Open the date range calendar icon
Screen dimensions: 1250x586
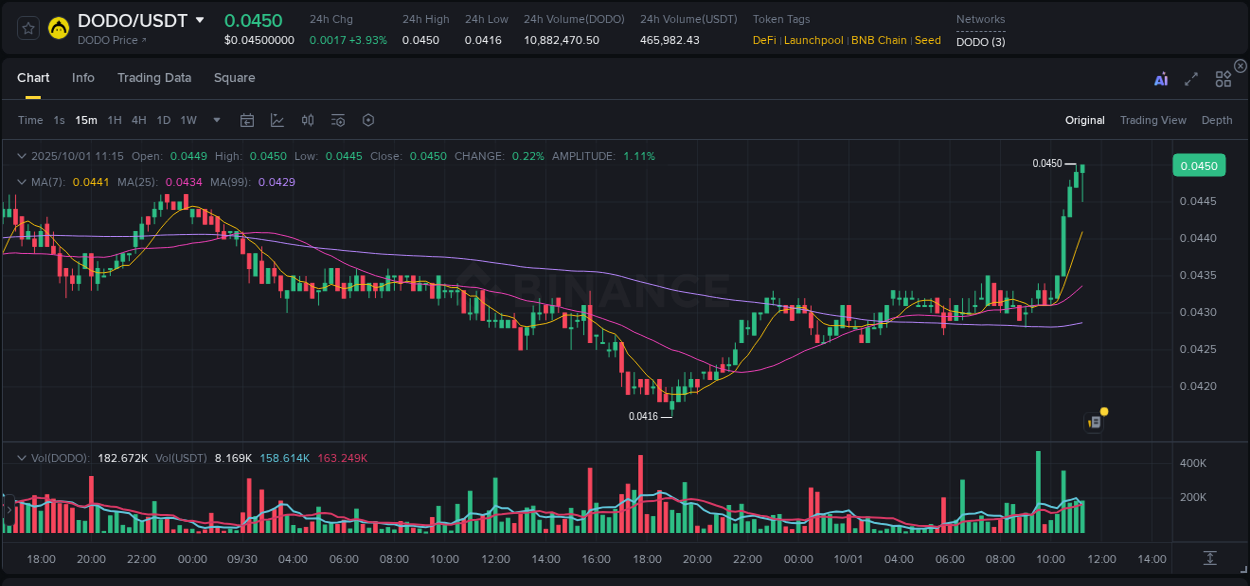point(247,120)
